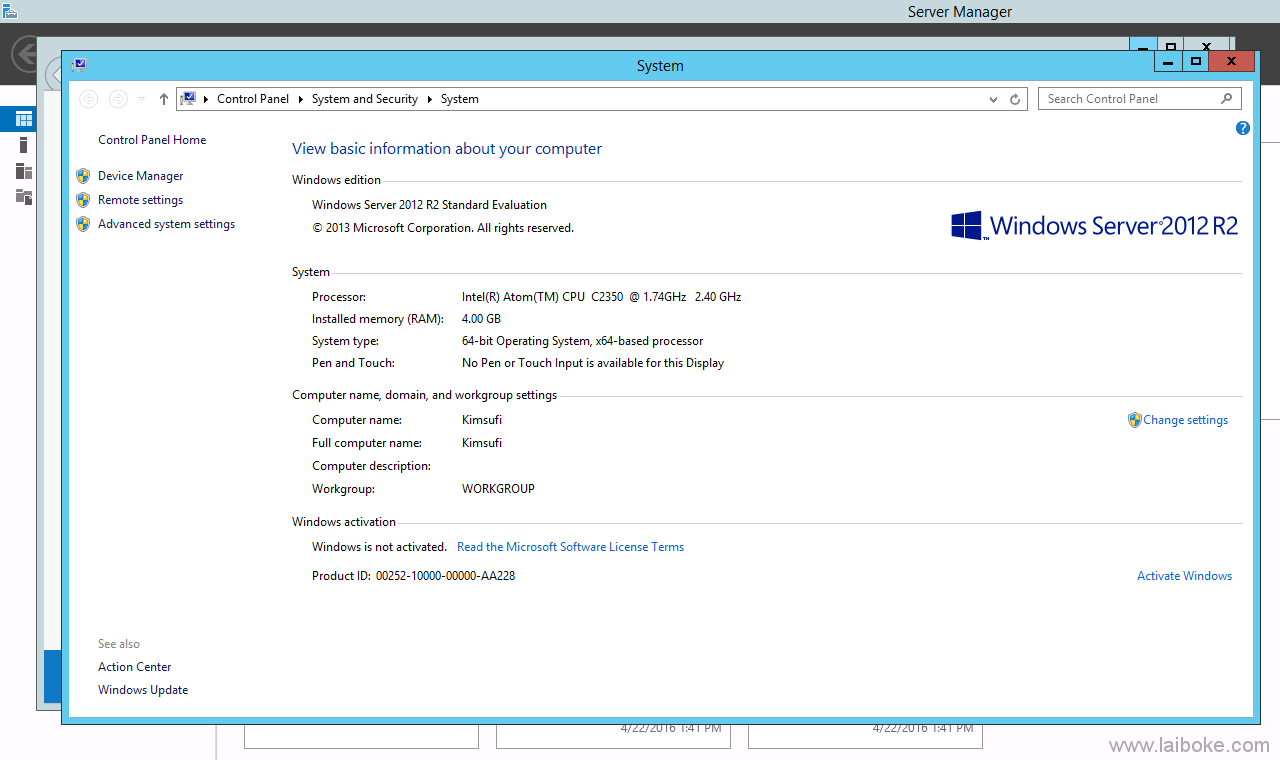Go forward in the Control Panel window
The image size is (1280, 760).
(118, 99)
